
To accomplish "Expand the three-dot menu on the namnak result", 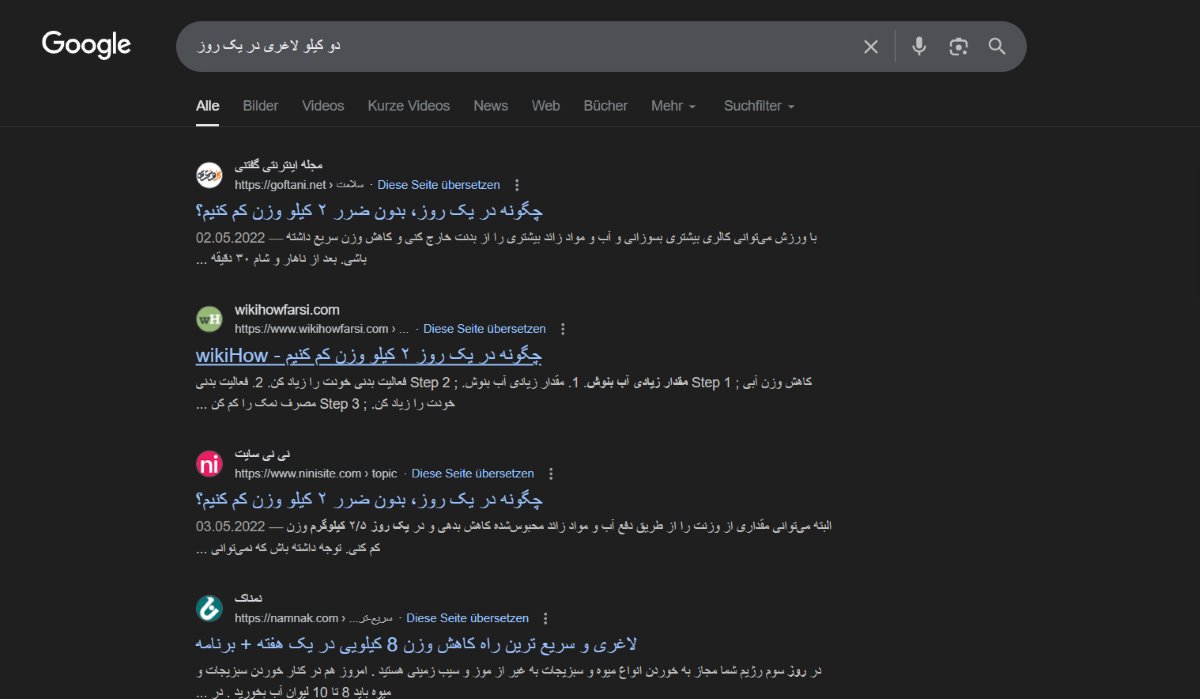I will [545, 617].
